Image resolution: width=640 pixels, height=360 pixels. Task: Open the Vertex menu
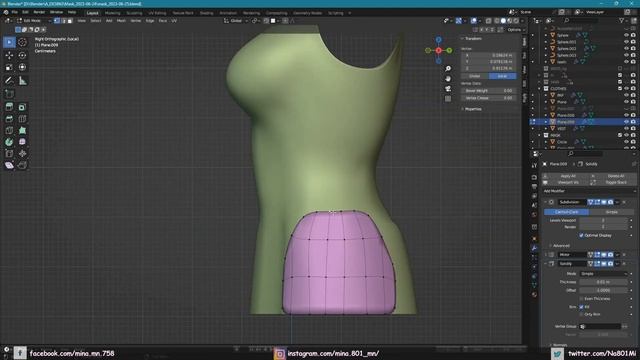136,20
